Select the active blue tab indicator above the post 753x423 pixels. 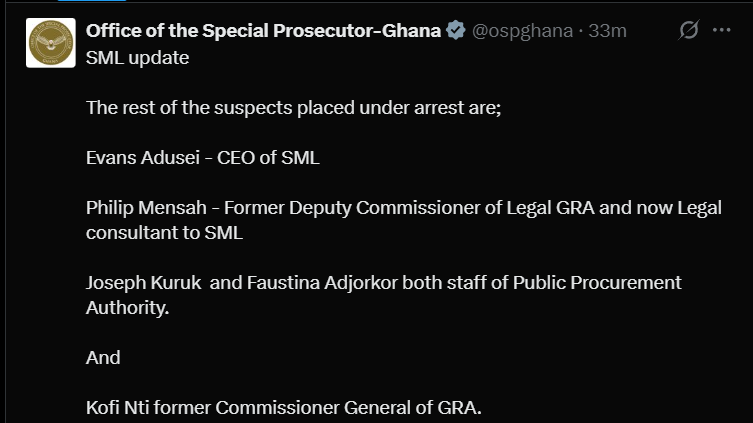(92, 0)
